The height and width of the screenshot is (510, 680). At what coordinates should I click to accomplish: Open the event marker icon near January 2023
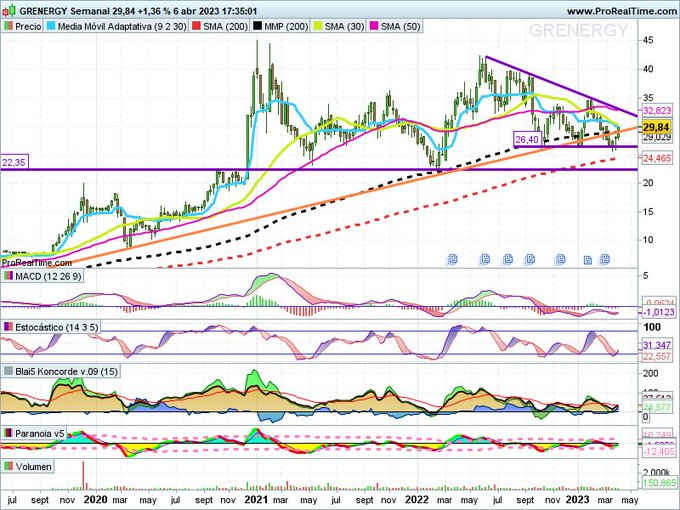[588, 260]
